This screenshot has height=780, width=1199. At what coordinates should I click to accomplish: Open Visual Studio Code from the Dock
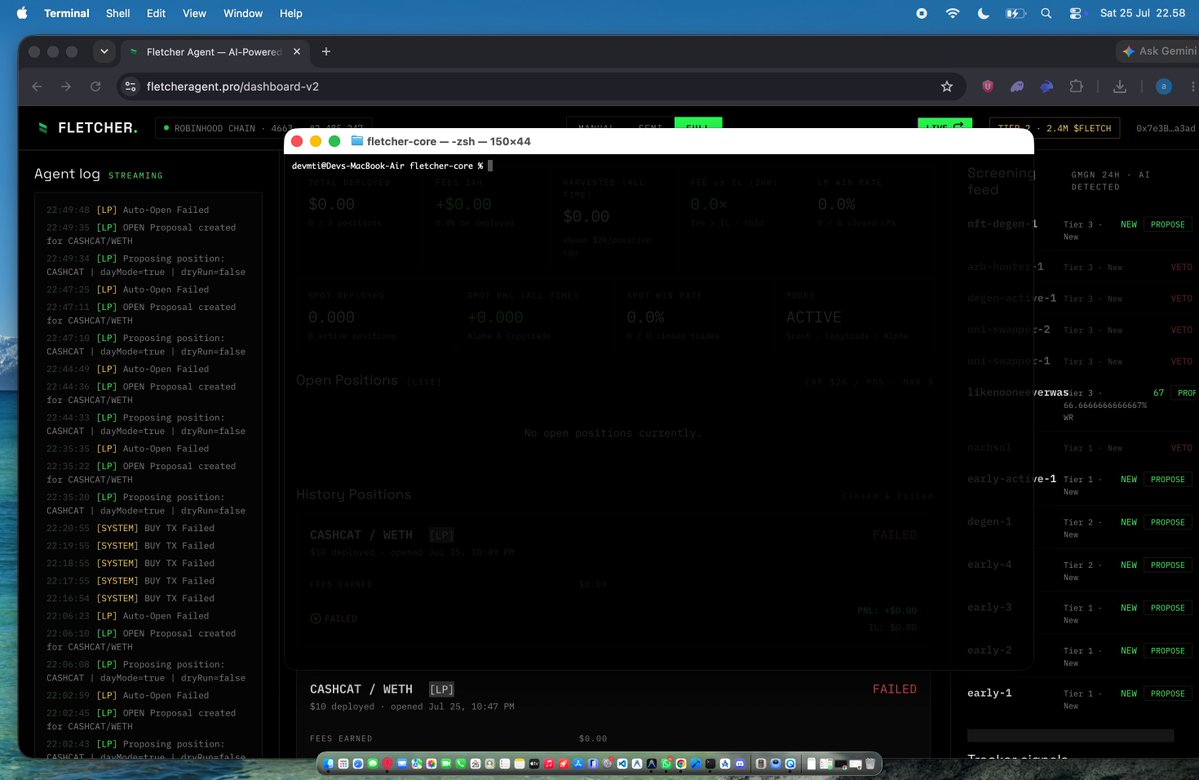(x=622, y=763)
